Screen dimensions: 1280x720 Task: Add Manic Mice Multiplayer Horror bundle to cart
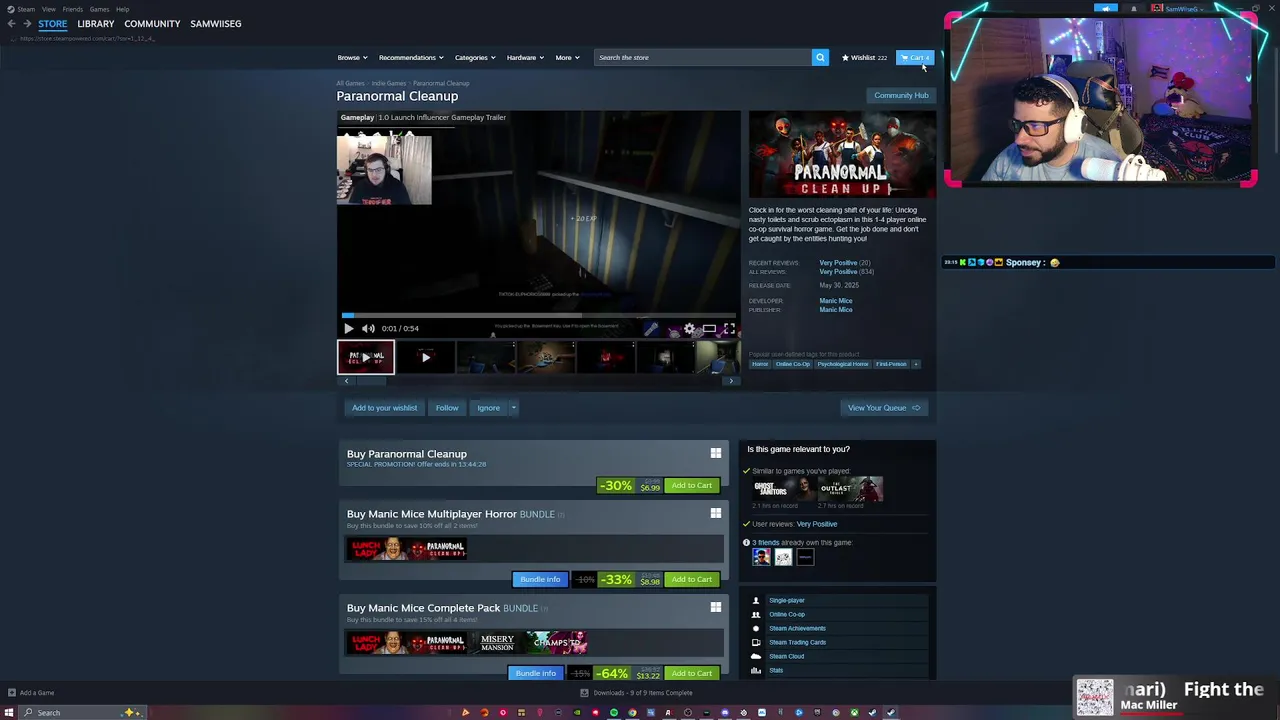(692, 580)
